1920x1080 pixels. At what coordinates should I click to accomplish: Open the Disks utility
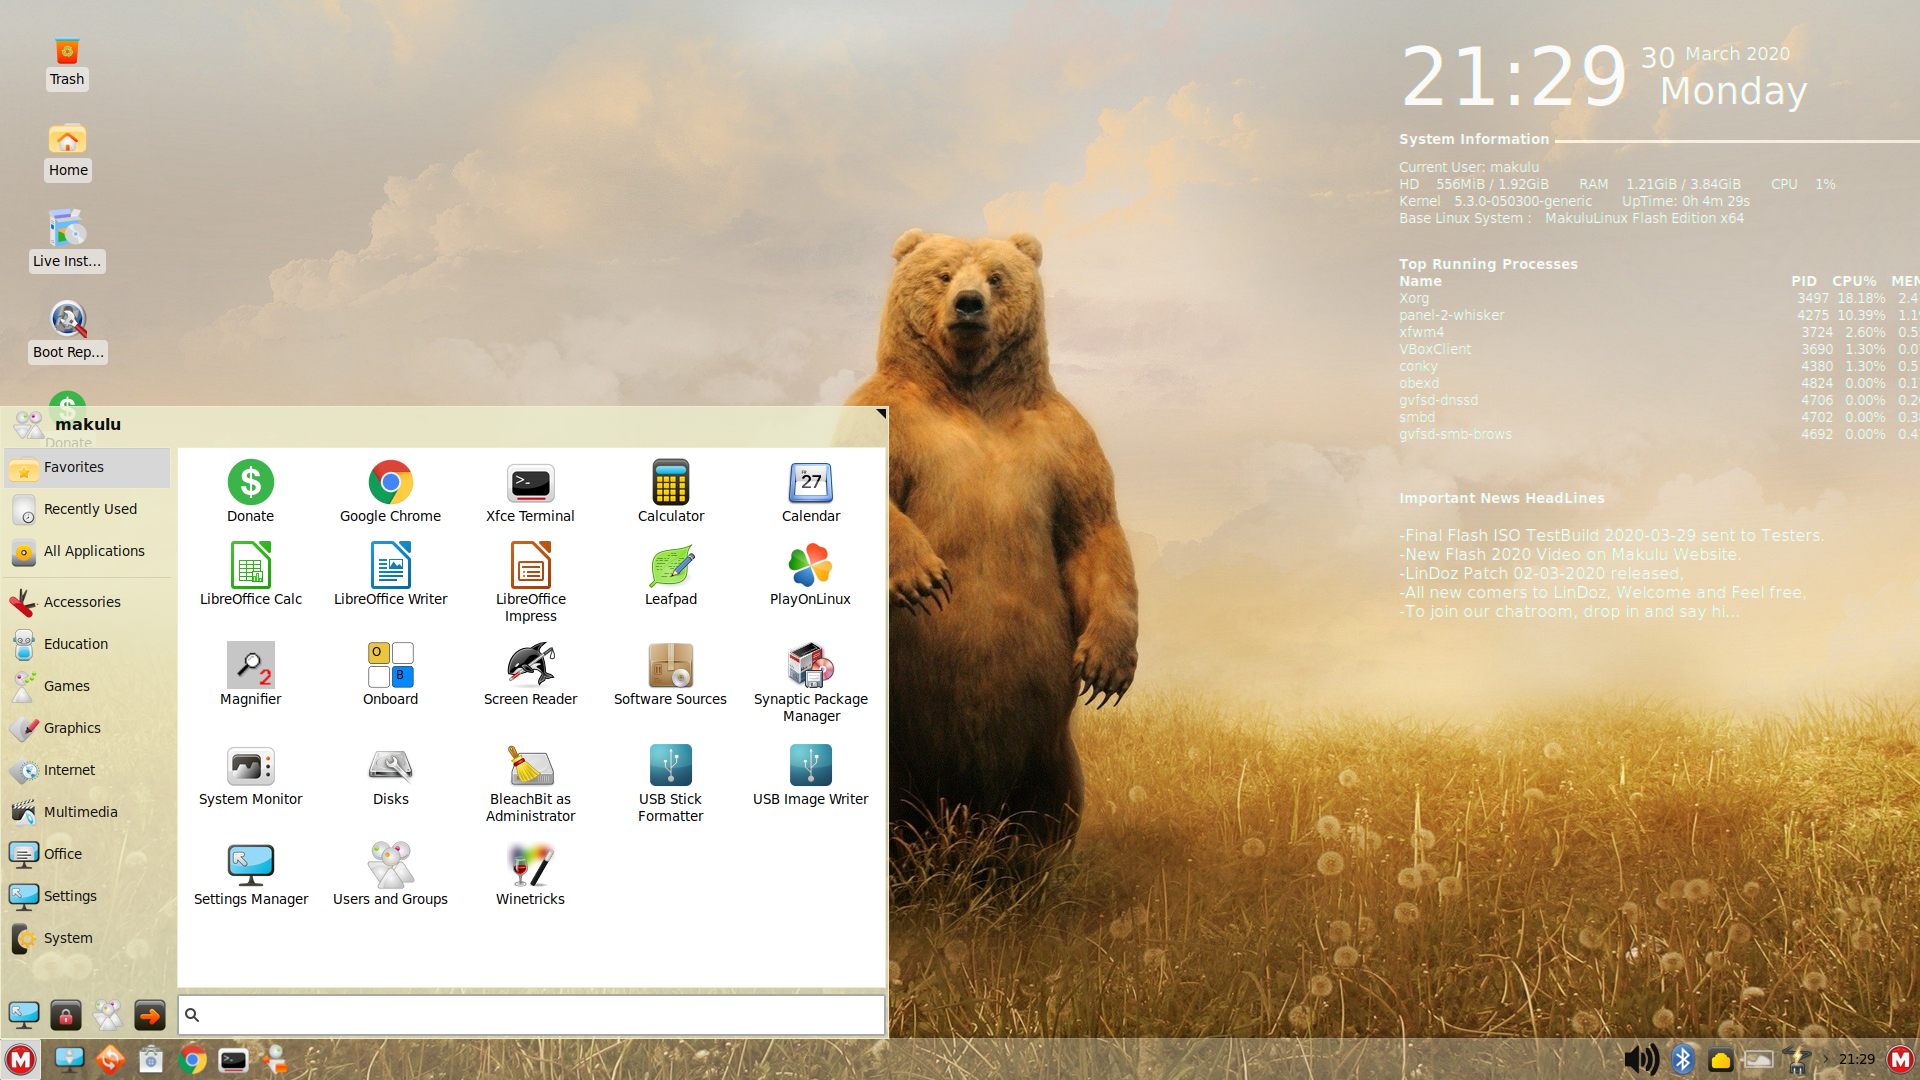390,774
